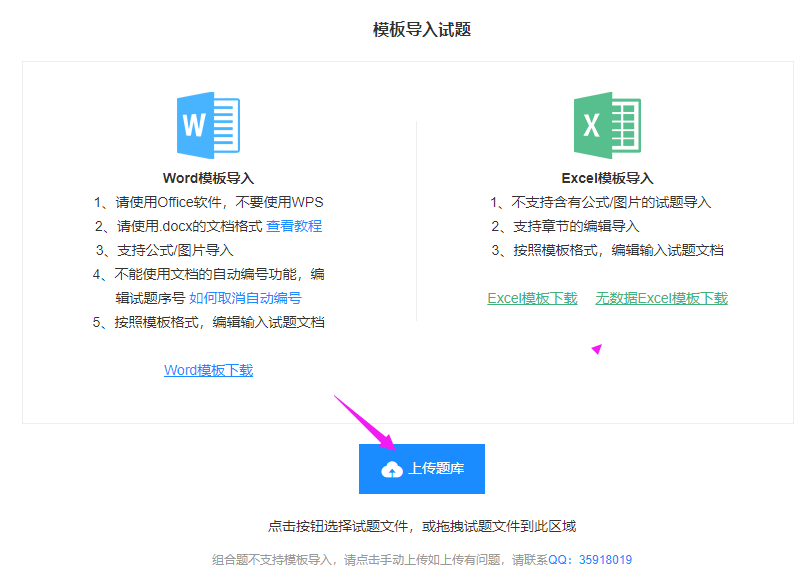Click the blue Word document icon
This screenshot has width=812, height=581.
(208, 125)
